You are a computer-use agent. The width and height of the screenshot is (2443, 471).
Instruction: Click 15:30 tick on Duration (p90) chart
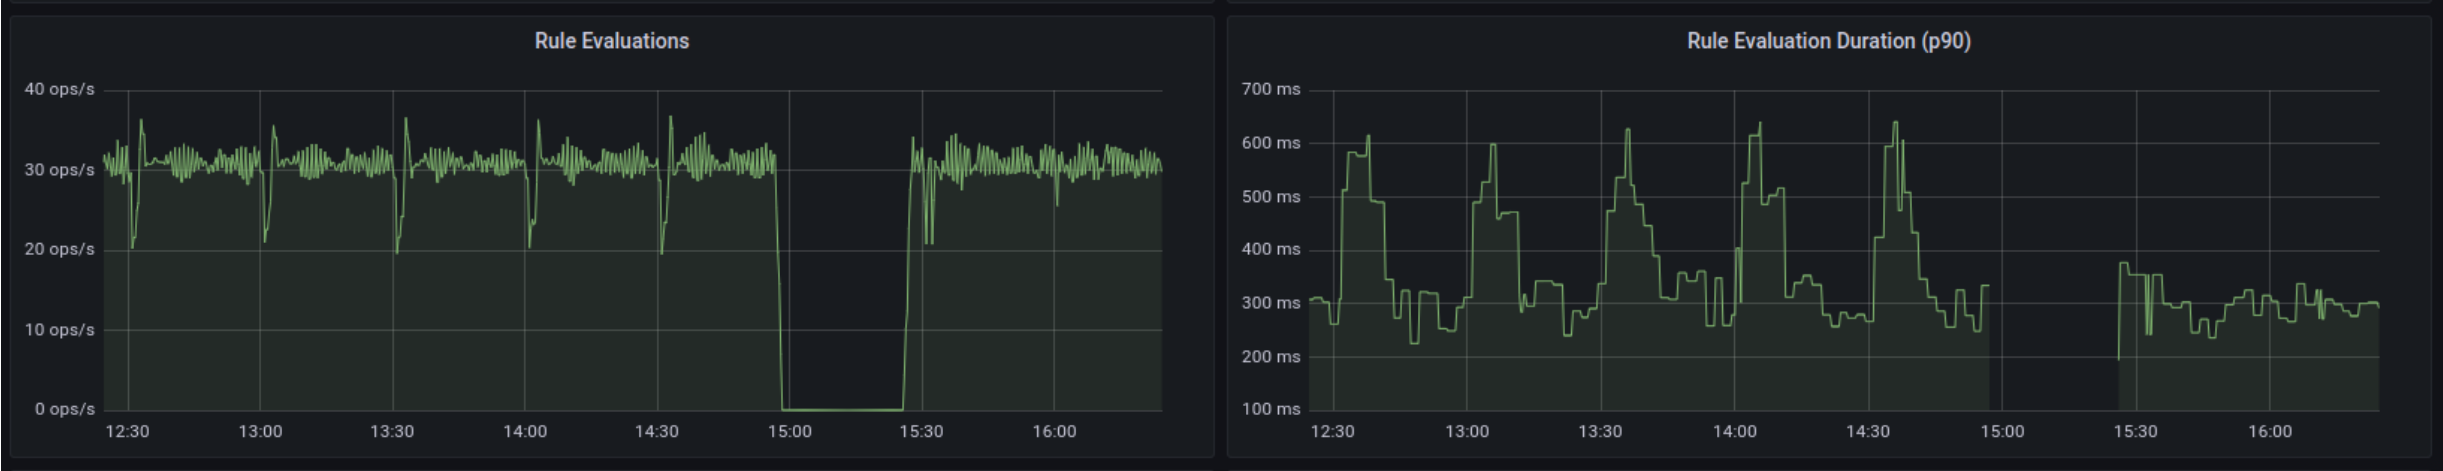tap(2135, 431)
